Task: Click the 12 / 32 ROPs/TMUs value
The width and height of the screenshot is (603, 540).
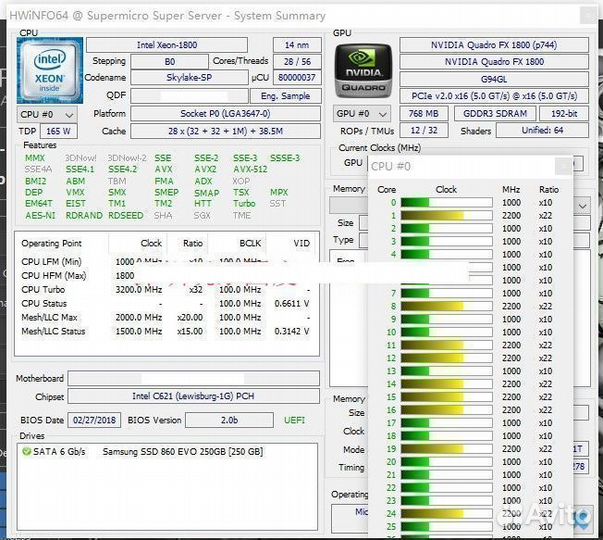Action: click(424, 130)
